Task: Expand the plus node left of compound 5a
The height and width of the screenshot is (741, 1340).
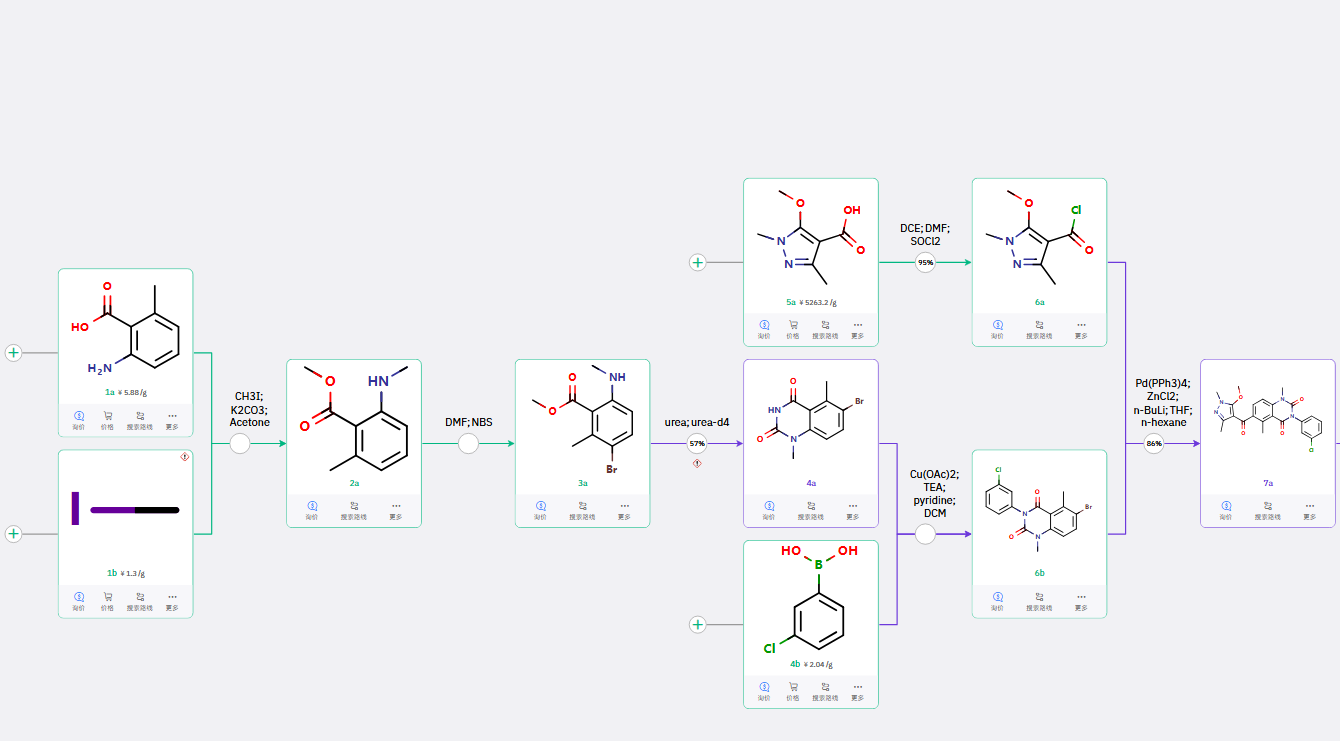Action: (698, 263)
